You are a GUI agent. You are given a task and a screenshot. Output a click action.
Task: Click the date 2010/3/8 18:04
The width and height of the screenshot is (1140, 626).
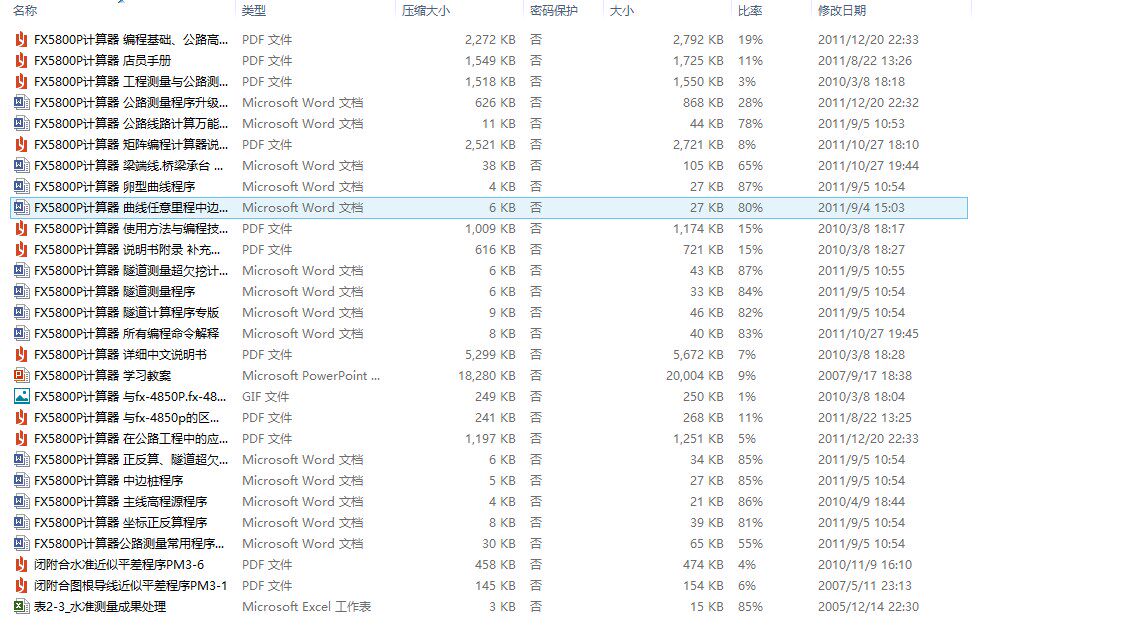coord(861,397)
